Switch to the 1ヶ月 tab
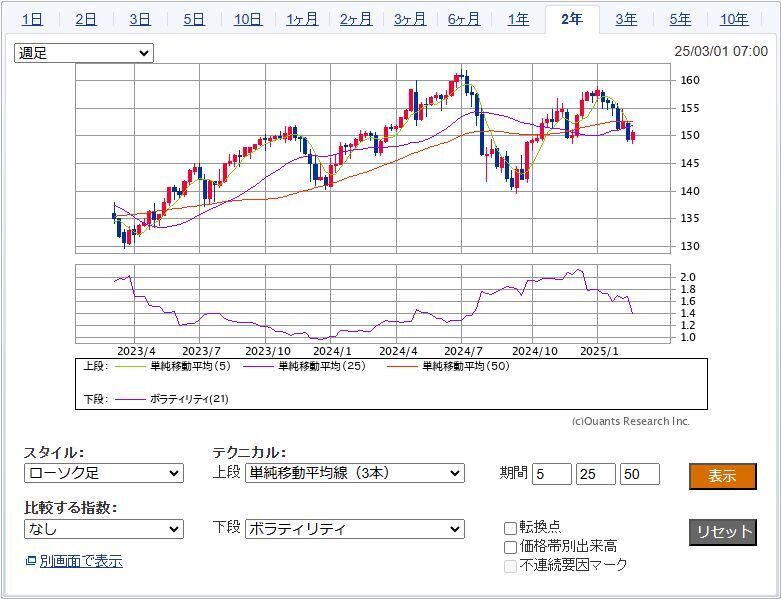The width and height of the screenshot is (781, 599). pyautogui.click(x=302, y=19)
